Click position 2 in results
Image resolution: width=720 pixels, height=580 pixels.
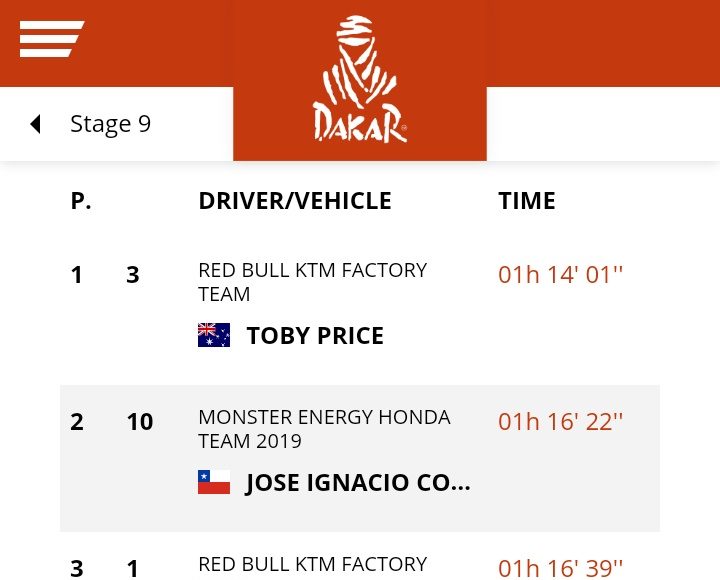coord(77,422)
